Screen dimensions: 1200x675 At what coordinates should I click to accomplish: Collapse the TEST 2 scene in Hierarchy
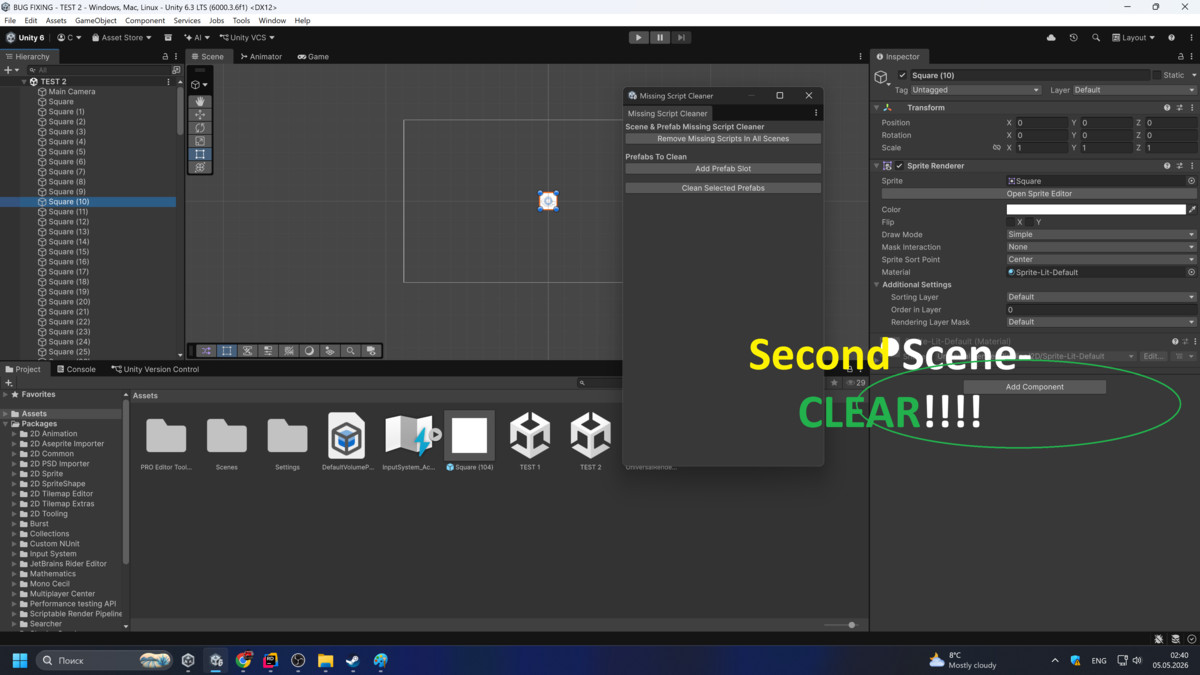pos(24,81)
